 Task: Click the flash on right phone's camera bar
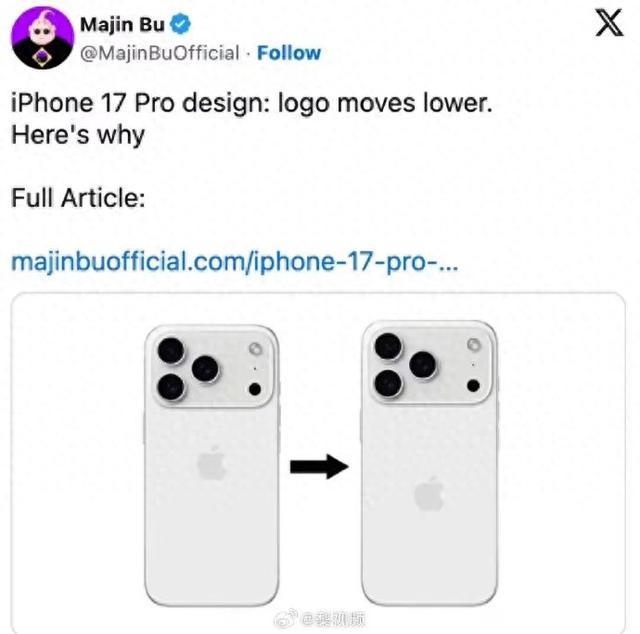pos(474,345)
